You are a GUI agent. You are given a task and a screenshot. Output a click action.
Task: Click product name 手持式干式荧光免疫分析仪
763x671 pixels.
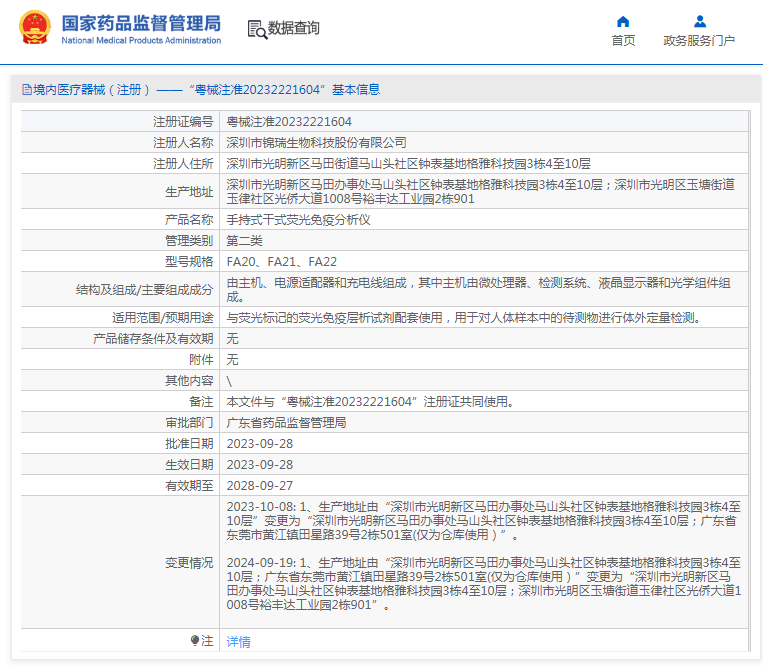(x=299, y=219)
